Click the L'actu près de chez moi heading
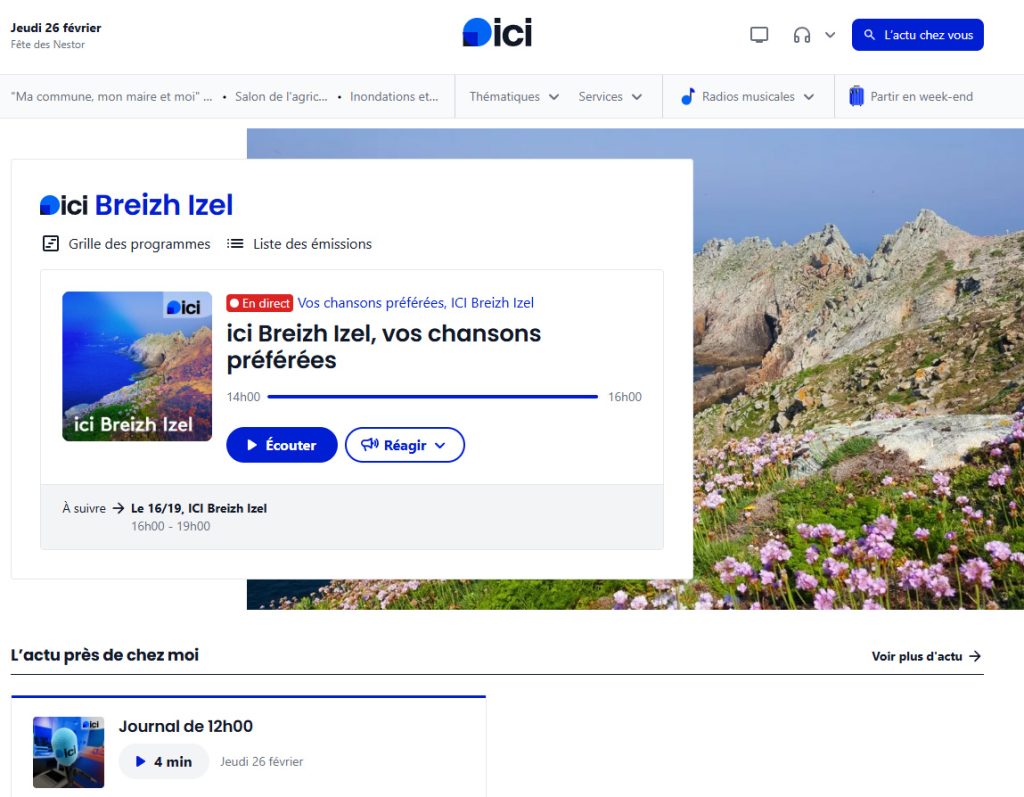 (104, 655)
